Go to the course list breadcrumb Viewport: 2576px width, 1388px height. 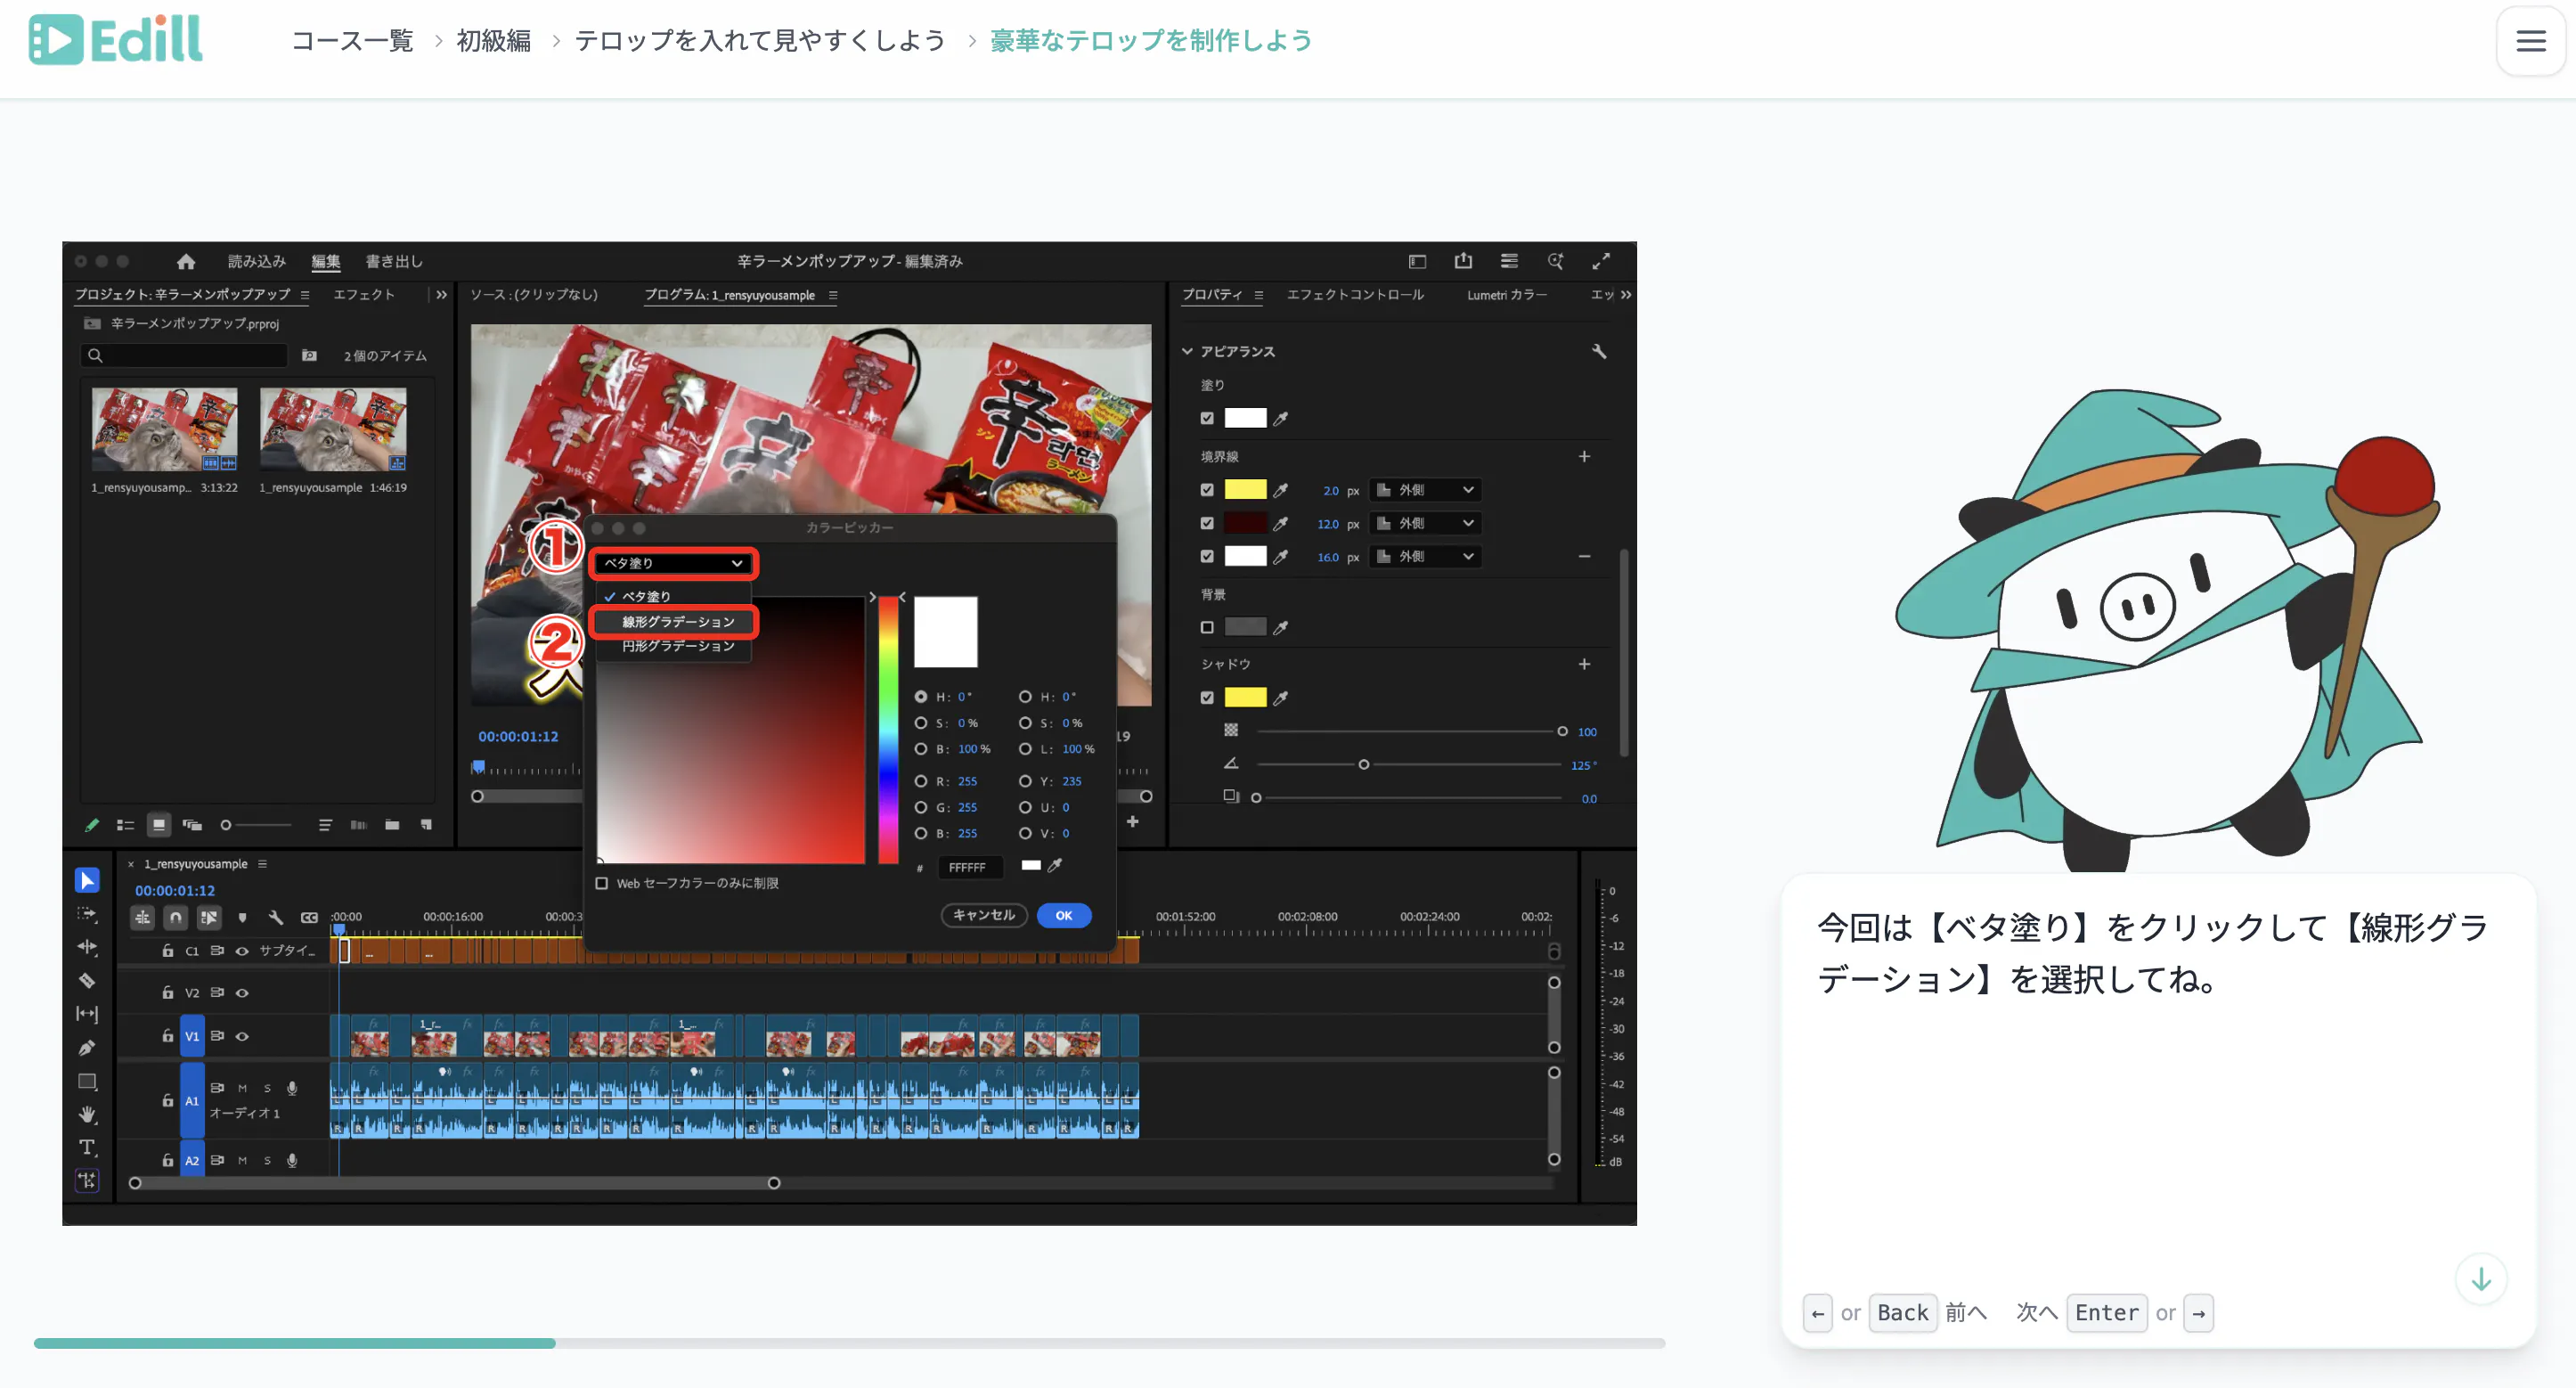click(352, 41)
